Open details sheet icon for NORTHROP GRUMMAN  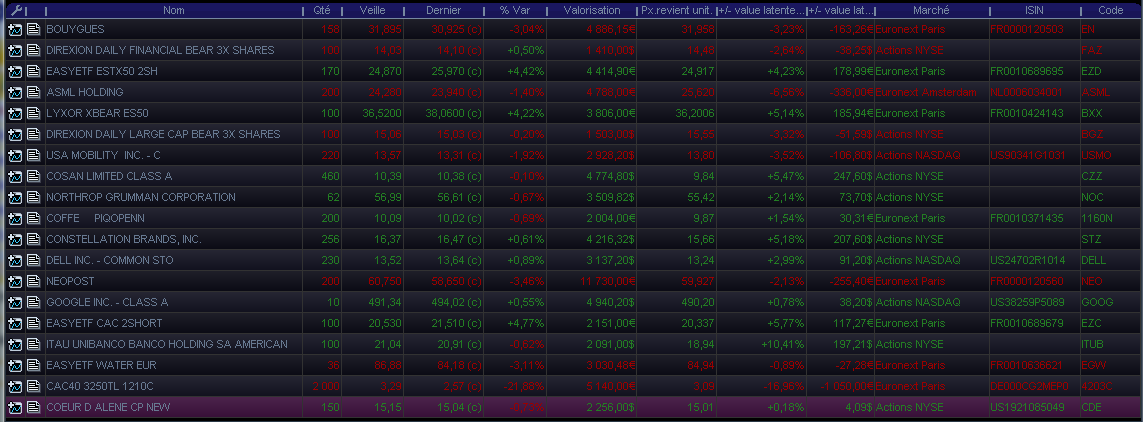pyautogui.click(x=34, y=198)
